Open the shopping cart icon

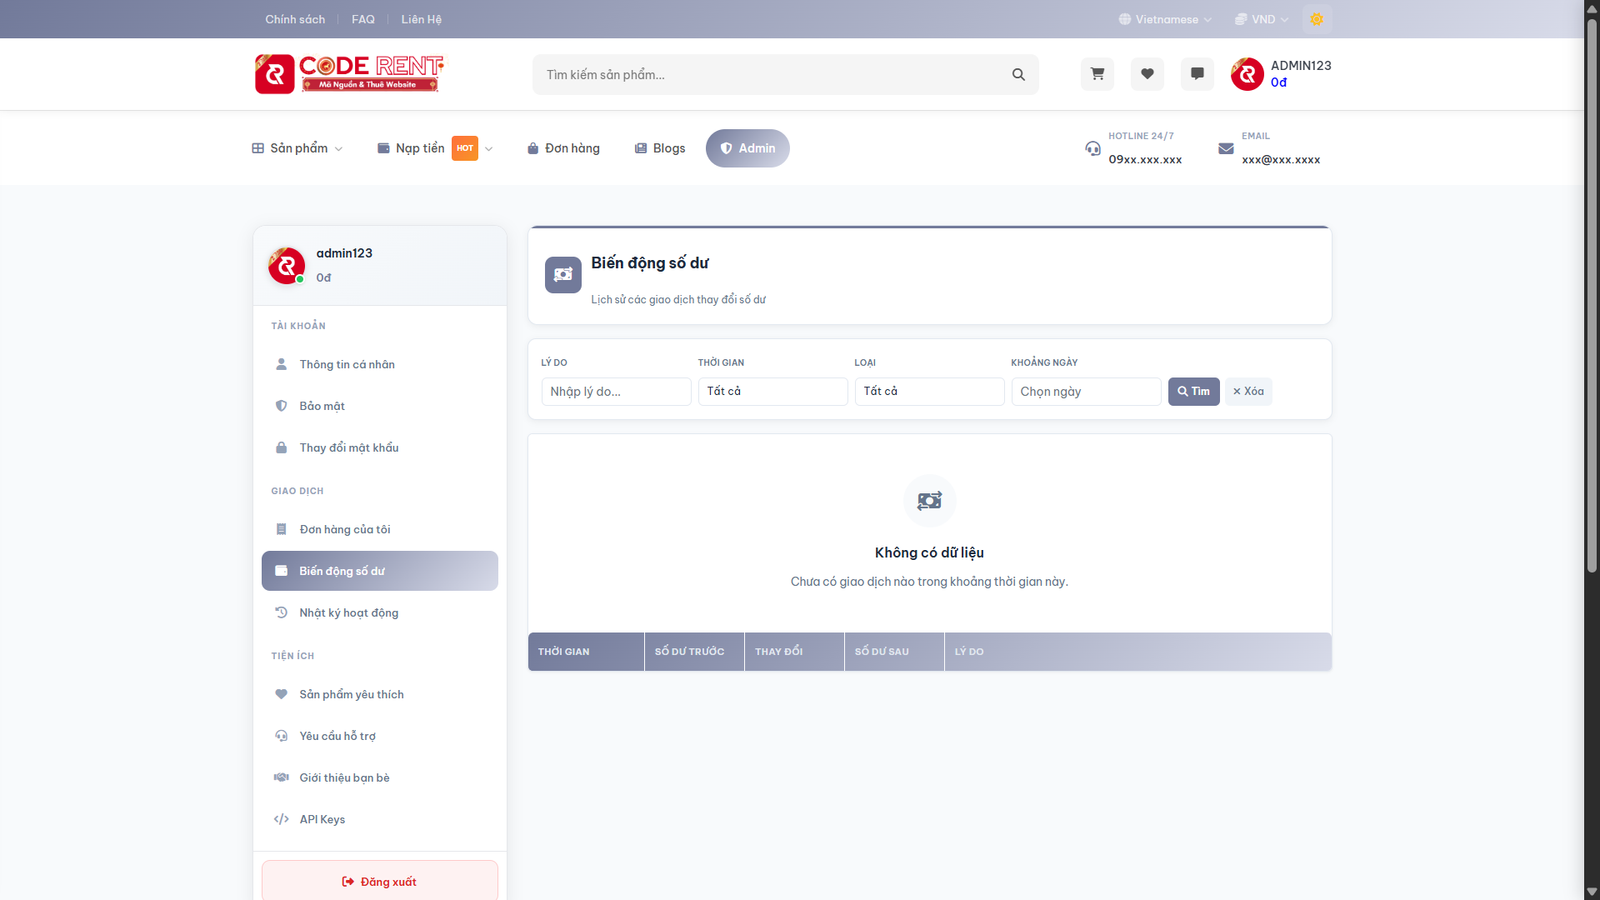(1097, 74)
